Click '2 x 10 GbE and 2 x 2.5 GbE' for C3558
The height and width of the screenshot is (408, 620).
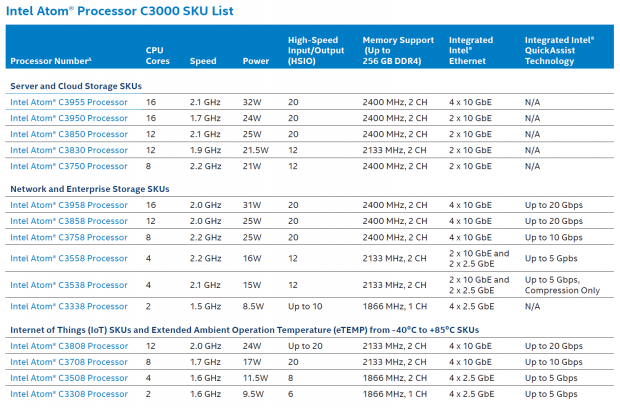click(x=479, y=259)
